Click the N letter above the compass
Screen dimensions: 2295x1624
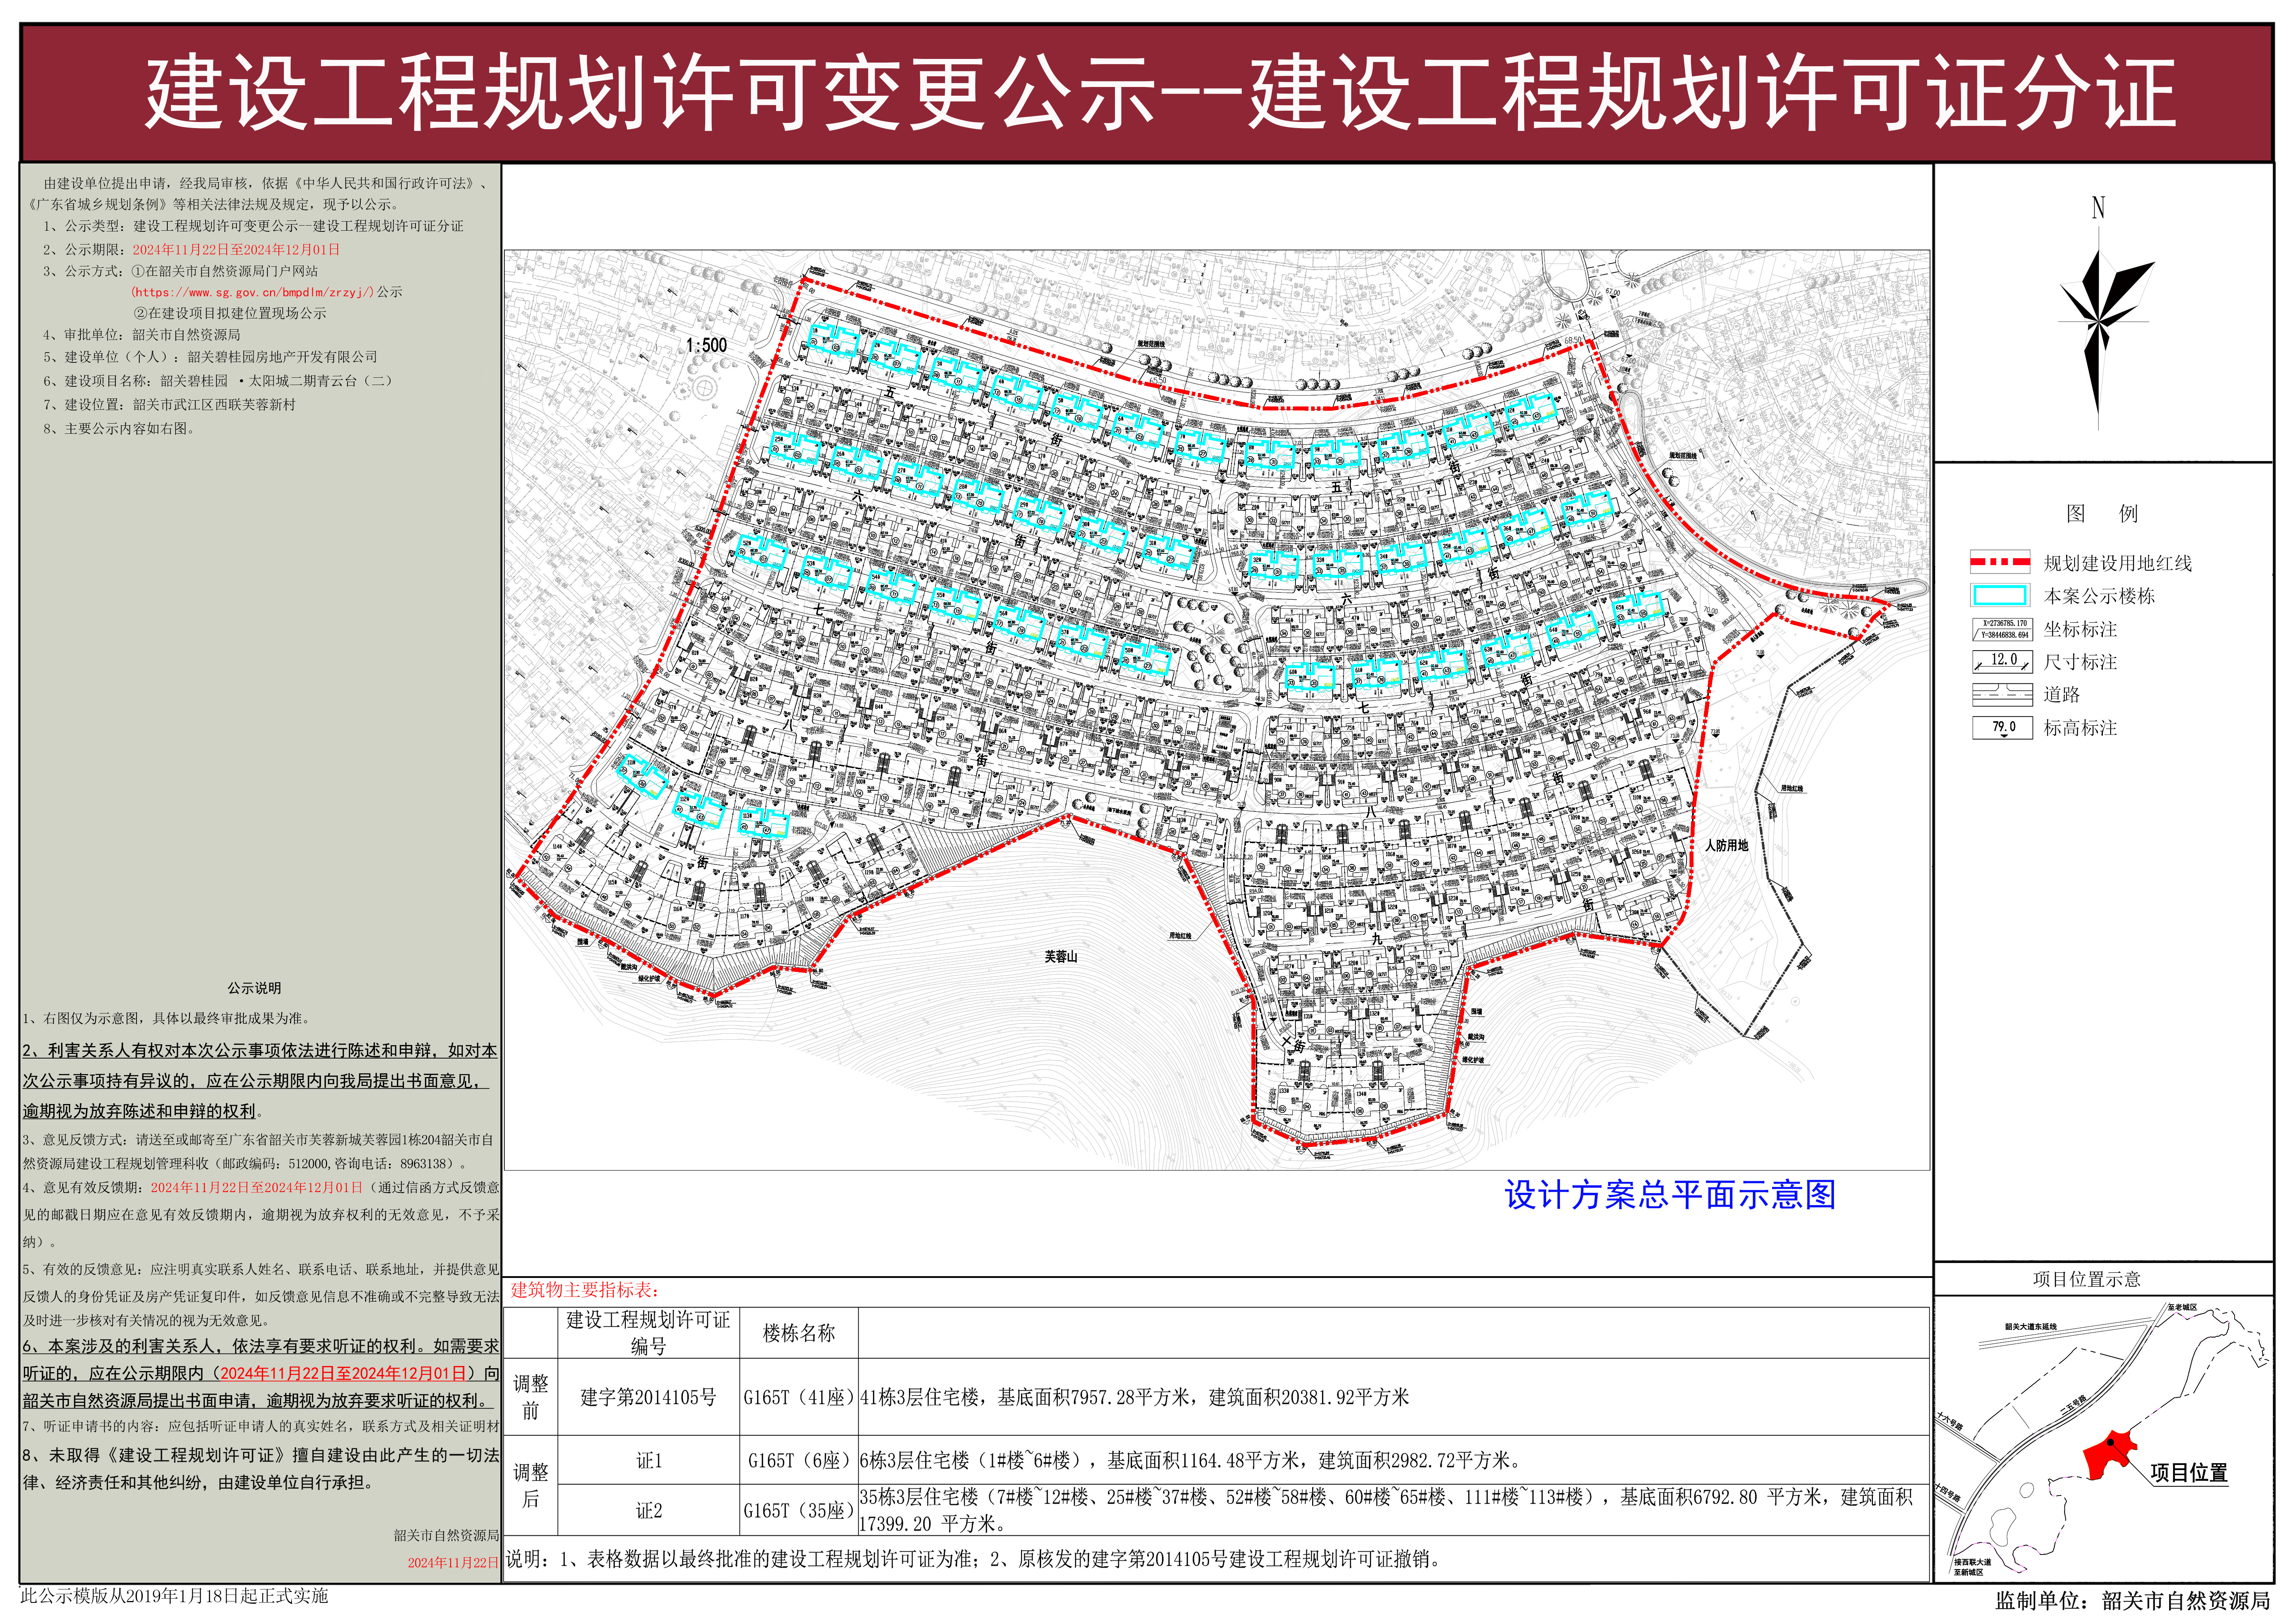(x=2098, y=208)
